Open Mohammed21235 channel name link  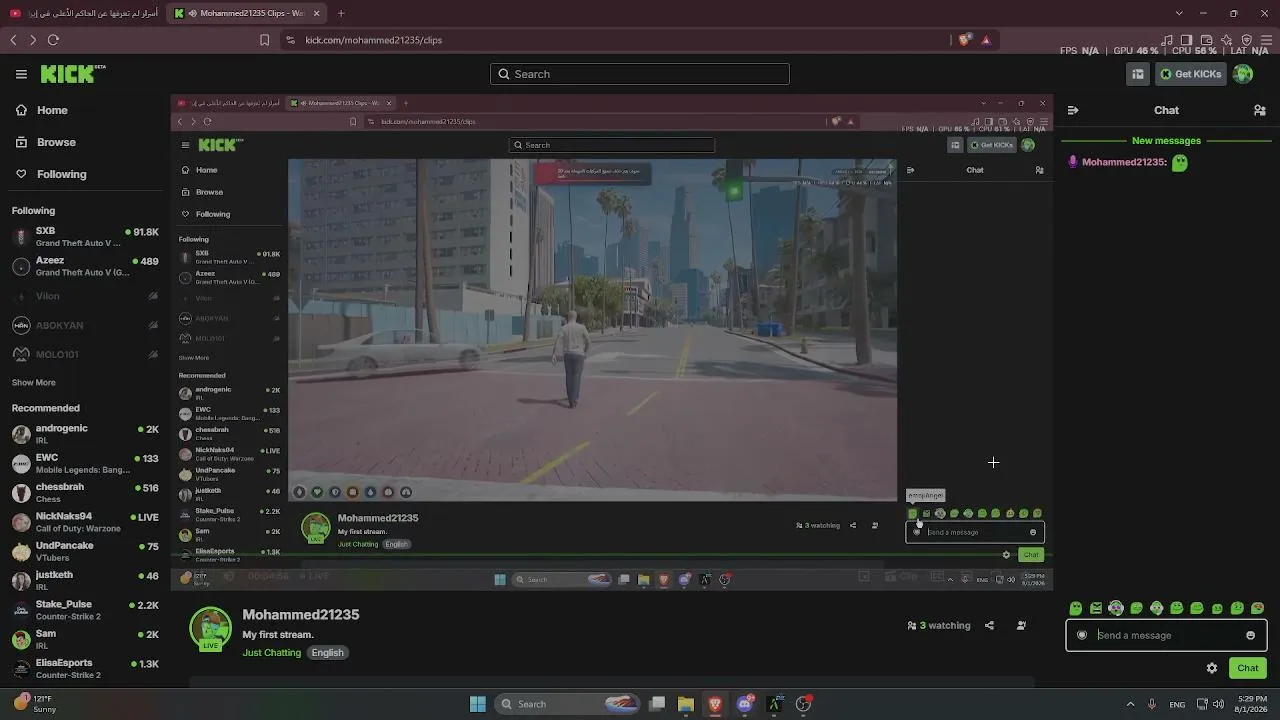(x=301, y=615)
